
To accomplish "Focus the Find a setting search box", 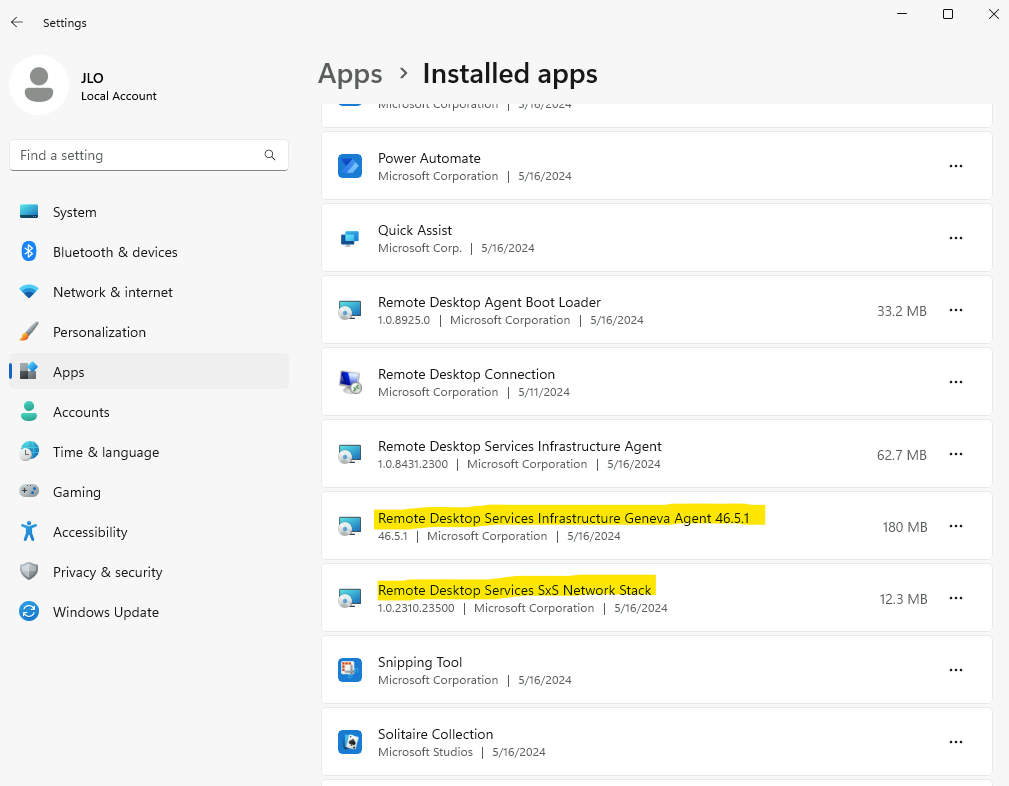I will 149,155.
